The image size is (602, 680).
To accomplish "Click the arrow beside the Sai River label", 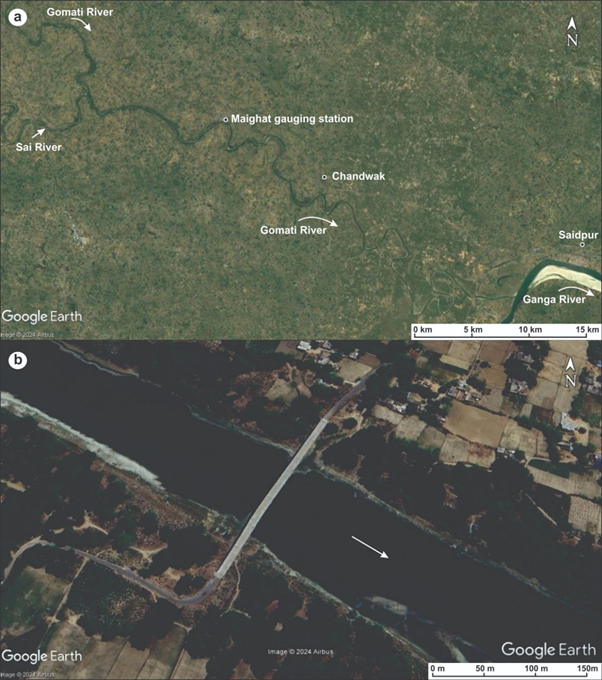I will (38, 132).
